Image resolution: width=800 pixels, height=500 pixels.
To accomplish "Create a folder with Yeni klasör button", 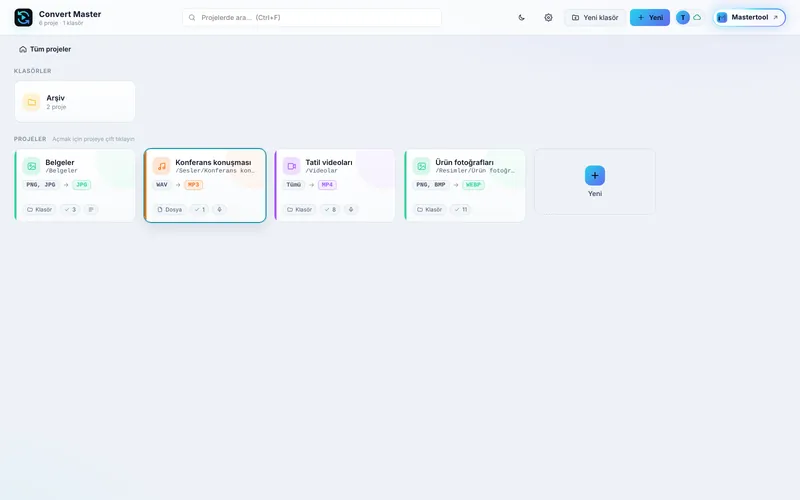I will pyautogui.click(x=595, y=17).
